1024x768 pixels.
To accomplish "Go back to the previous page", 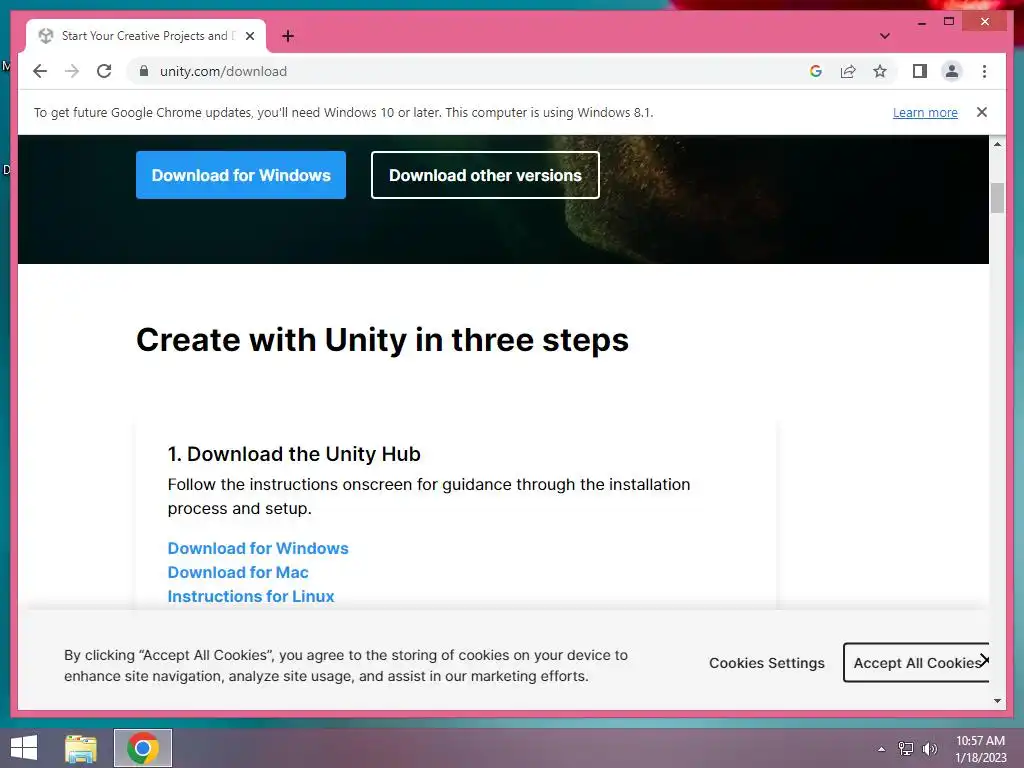I will pyautogui.click(x=40, y=71).
